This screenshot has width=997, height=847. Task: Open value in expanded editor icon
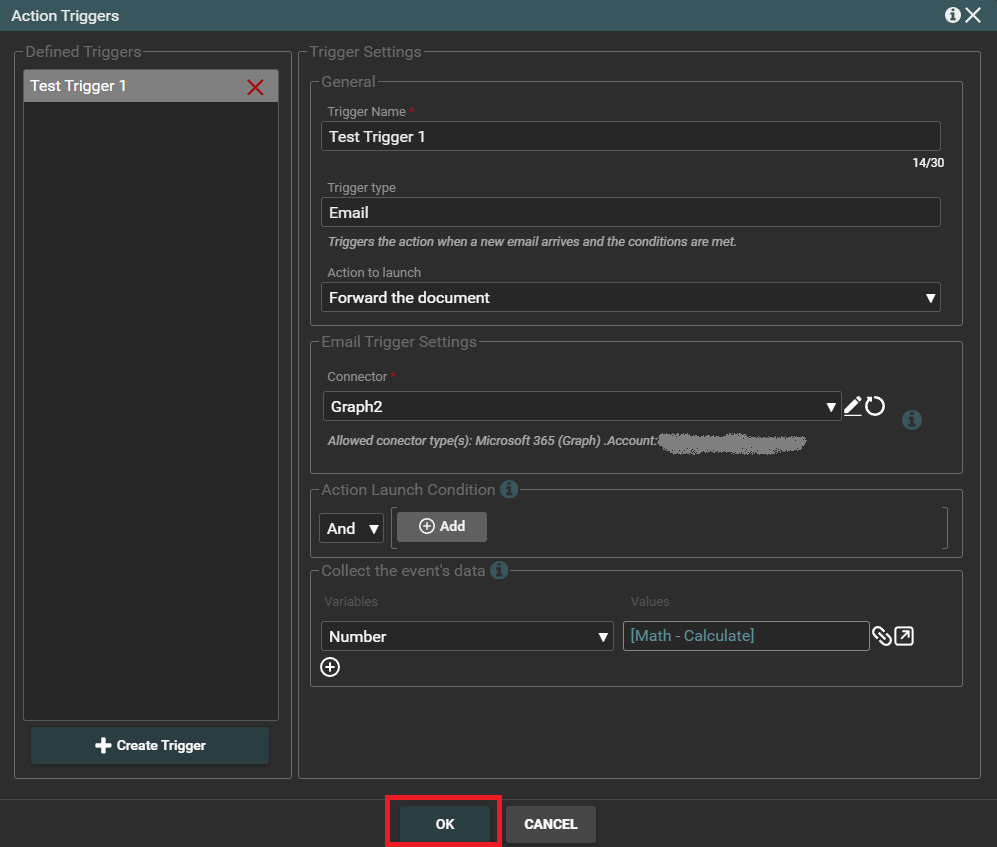(x=904, y=636)
